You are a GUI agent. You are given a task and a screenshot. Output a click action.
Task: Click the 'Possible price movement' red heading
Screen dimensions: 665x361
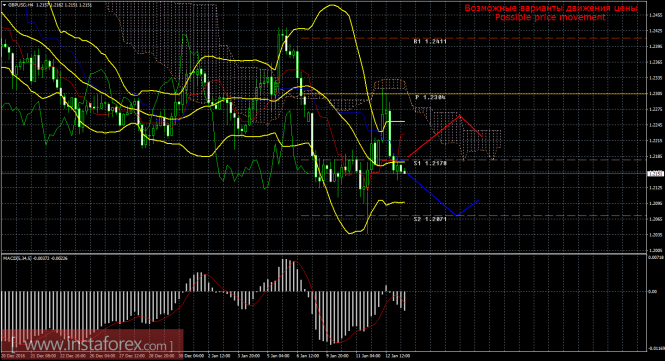[x=550, y=17]
